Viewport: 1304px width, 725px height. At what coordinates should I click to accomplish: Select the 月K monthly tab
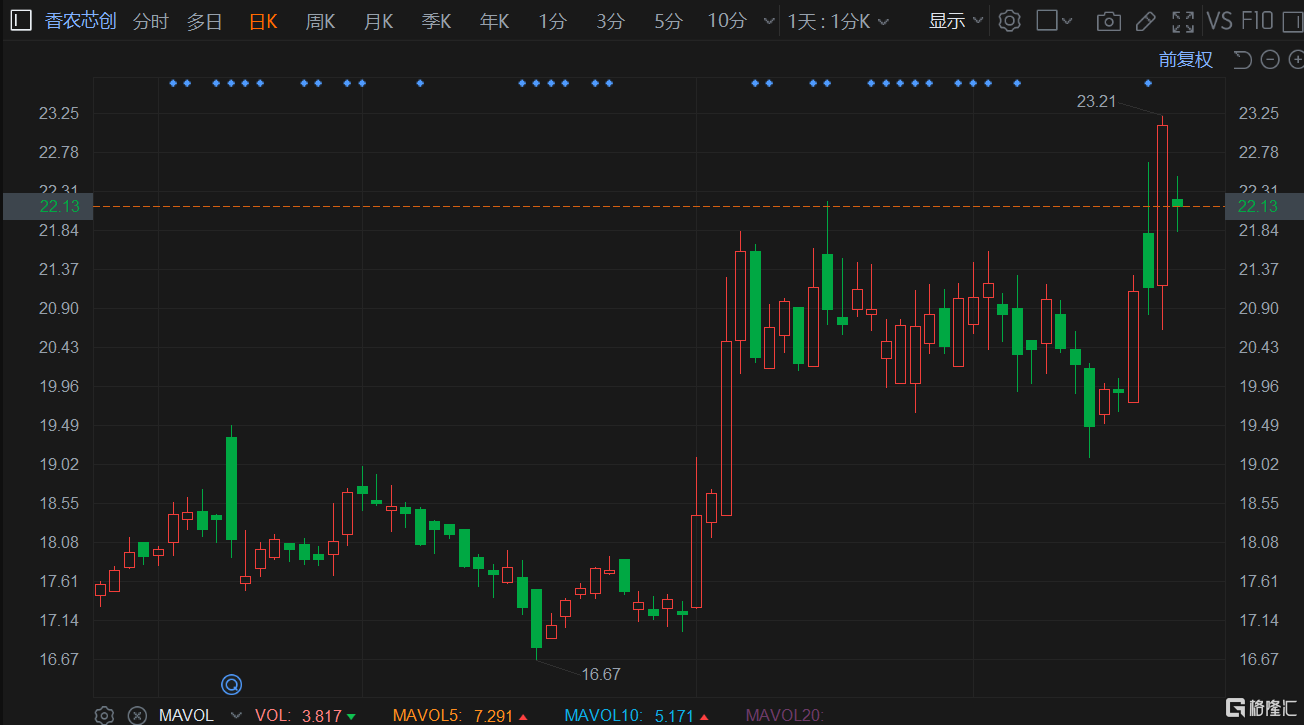tap(378, 21)
